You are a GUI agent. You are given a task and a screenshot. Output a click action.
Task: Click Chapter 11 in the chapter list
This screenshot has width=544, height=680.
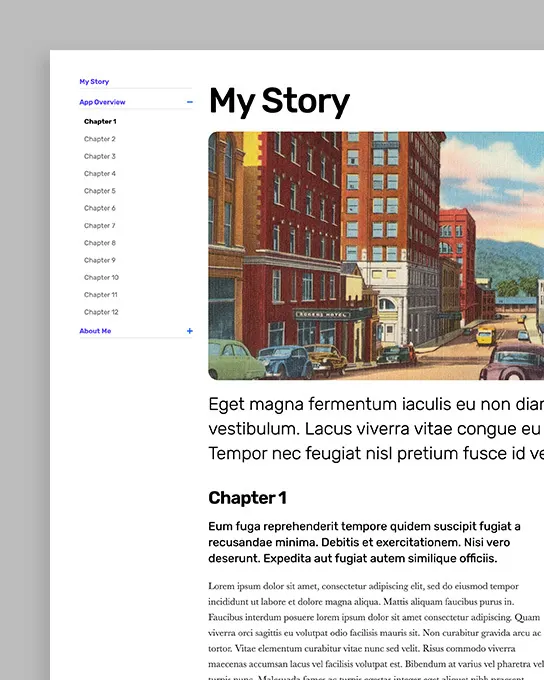pos(101,295)
